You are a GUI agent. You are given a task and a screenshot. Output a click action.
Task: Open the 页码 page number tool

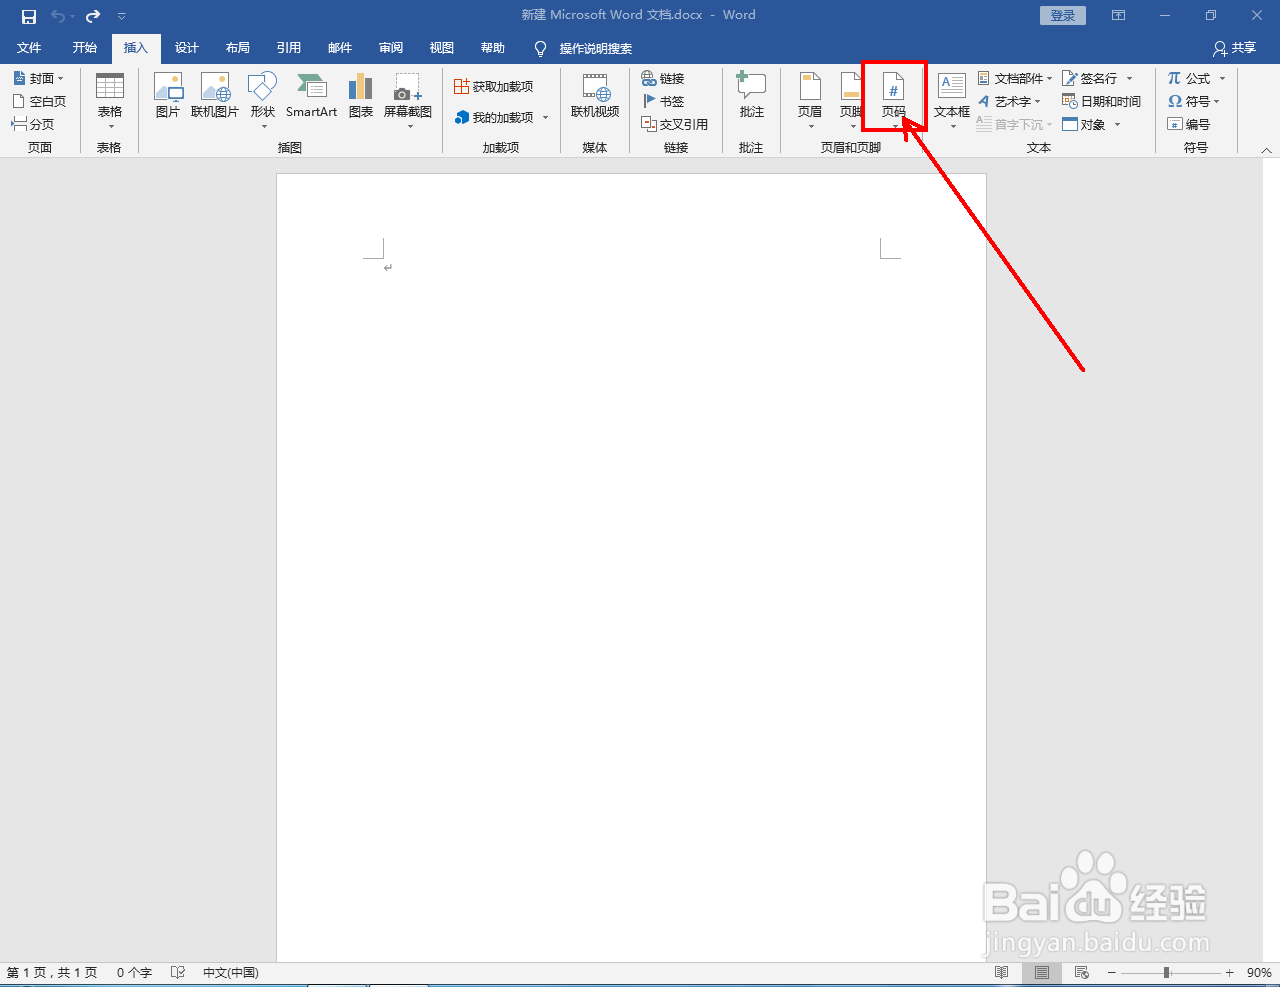coord(893,97)
